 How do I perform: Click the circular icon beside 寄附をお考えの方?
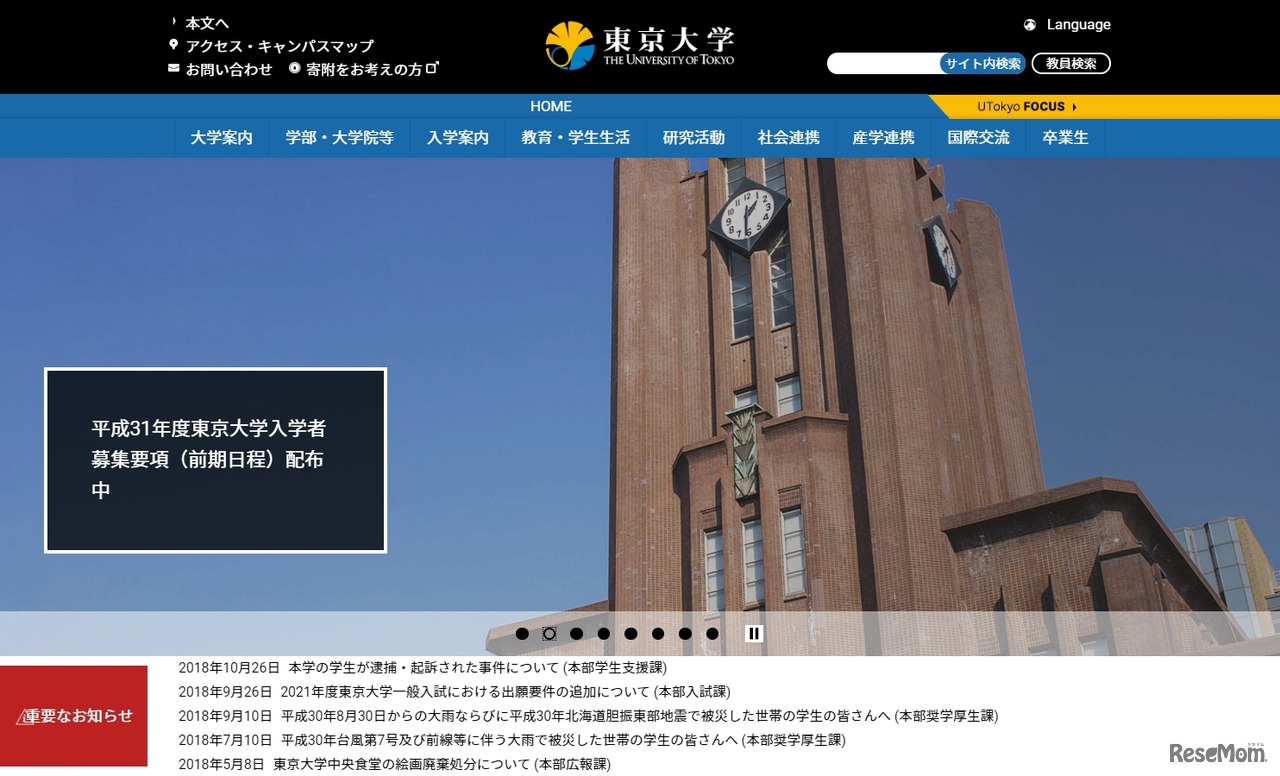pyautogui.click(x=293, y=69)
